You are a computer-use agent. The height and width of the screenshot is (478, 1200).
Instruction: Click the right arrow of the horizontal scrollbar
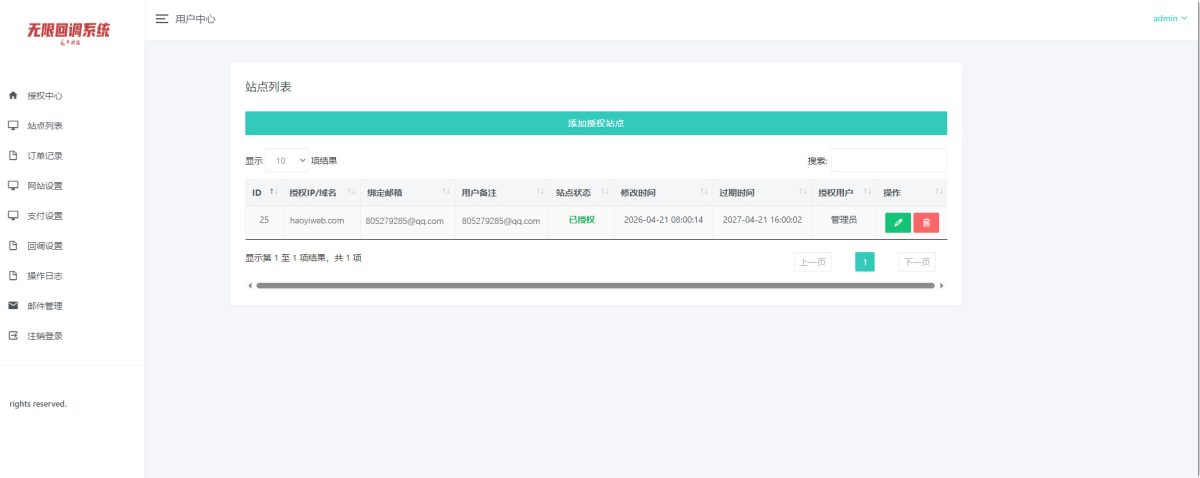pyautogui.click(x=941, y=285)
